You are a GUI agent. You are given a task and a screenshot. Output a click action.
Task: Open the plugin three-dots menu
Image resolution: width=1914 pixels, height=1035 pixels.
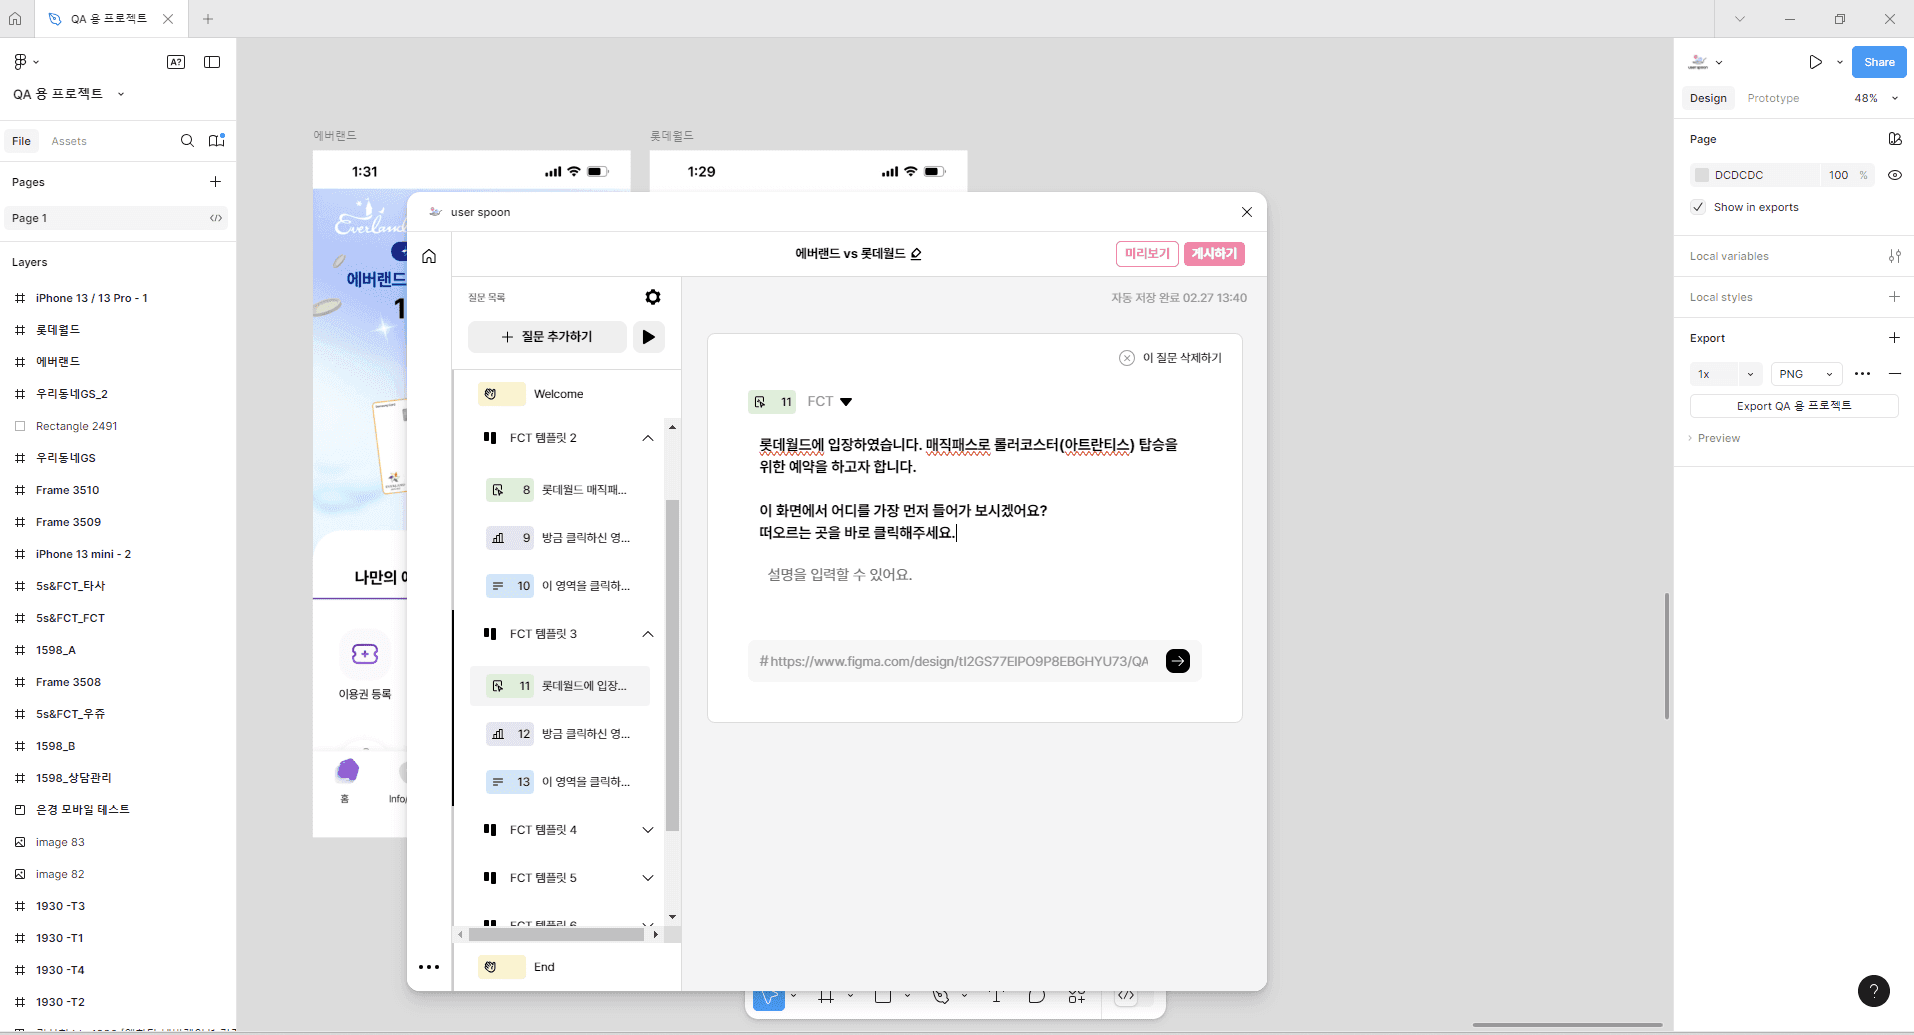(x=429, y=967)
